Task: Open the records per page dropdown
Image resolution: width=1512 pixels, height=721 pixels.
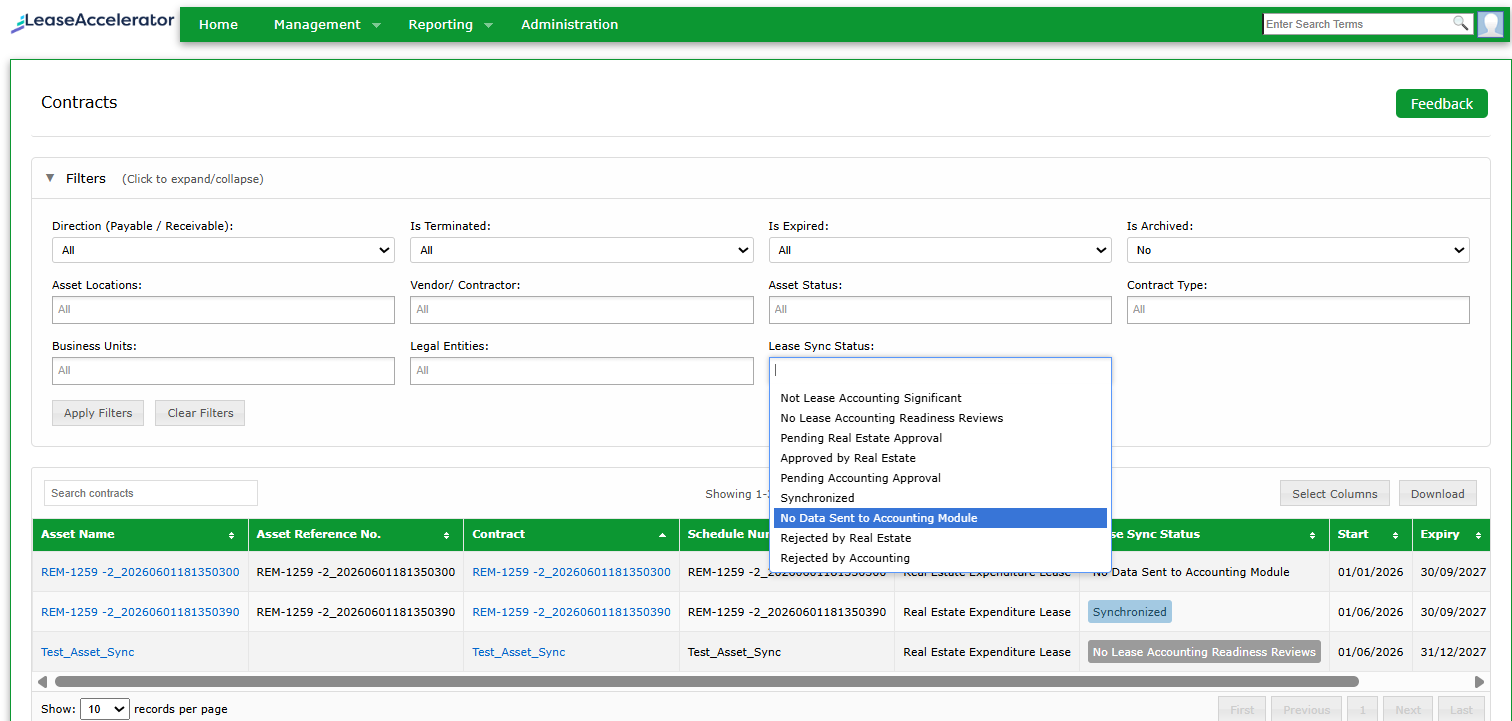Action: point(105,709)
